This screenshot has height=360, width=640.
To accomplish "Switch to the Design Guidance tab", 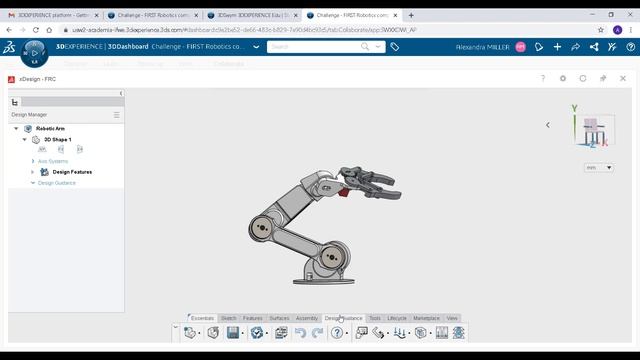I will coord(343,318).
